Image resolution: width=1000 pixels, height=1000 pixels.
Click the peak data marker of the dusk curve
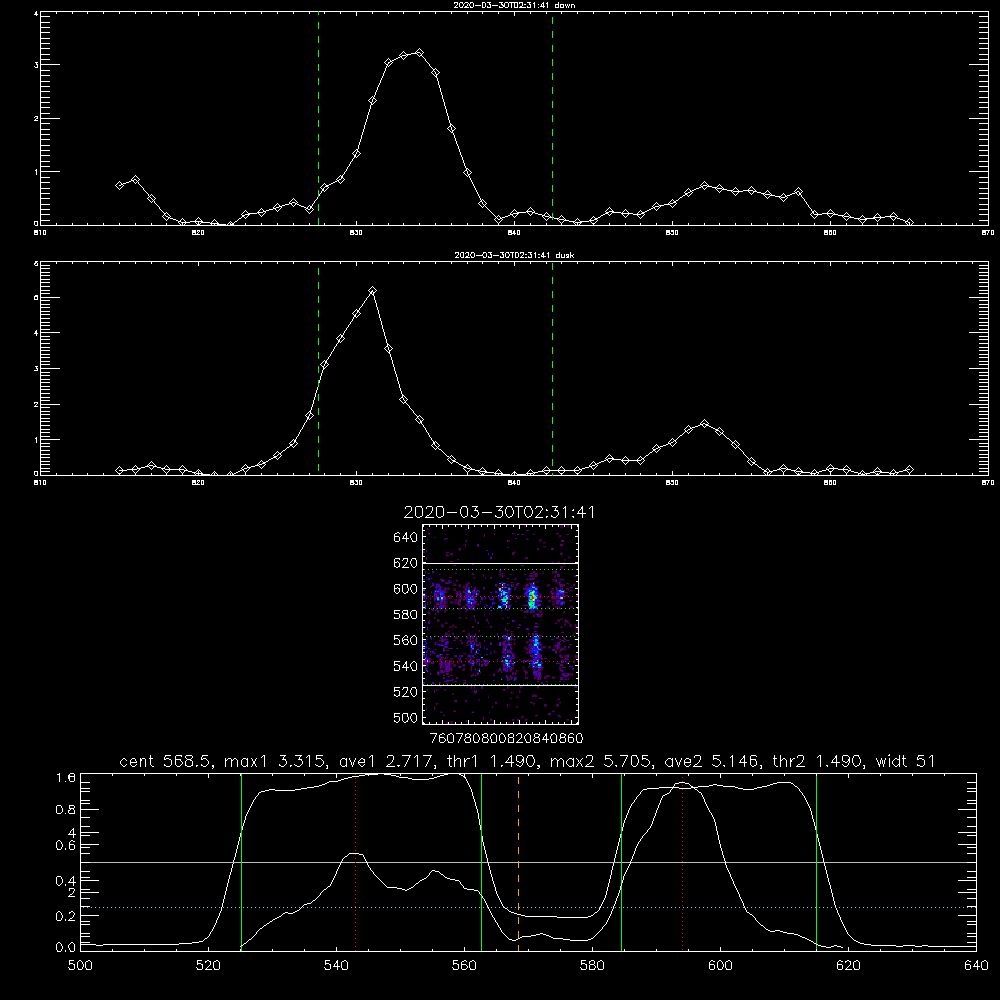coord(372,291)
